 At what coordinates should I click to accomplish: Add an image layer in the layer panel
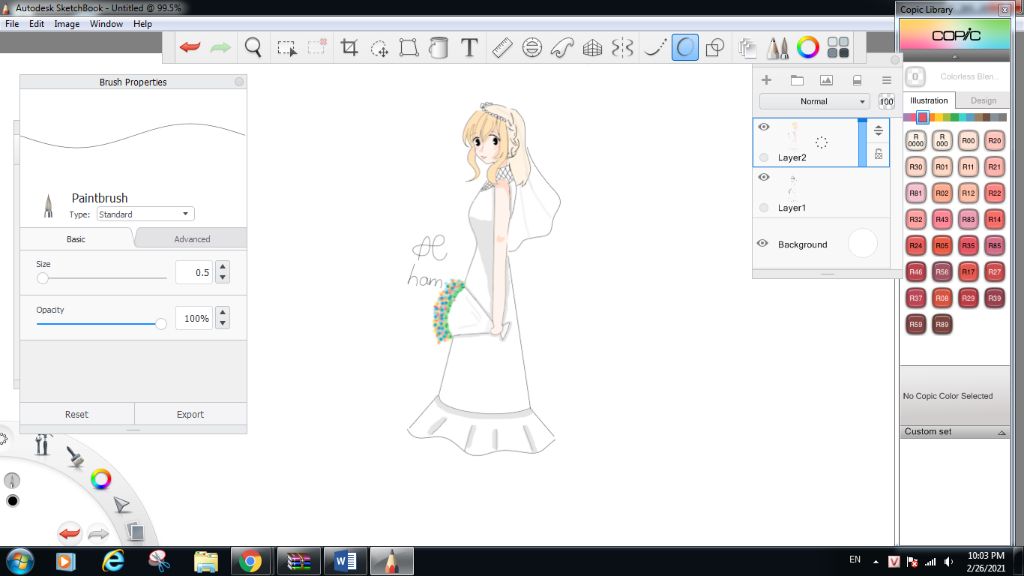826,80
